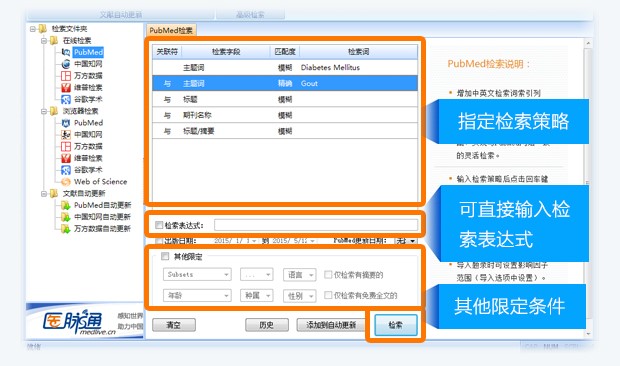Open the 年龄 dropdown
620x366 pixels.
click(x=197, y=295)
